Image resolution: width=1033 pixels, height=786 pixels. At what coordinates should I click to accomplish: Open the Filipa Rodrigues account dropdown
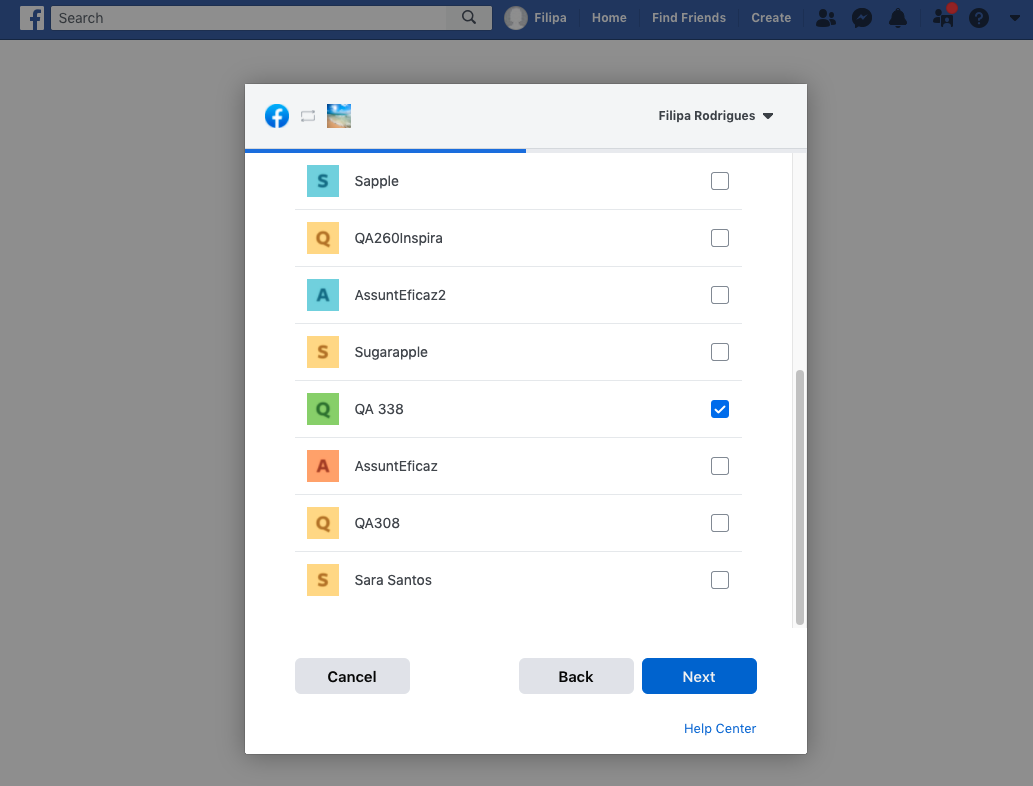point(715,116)
